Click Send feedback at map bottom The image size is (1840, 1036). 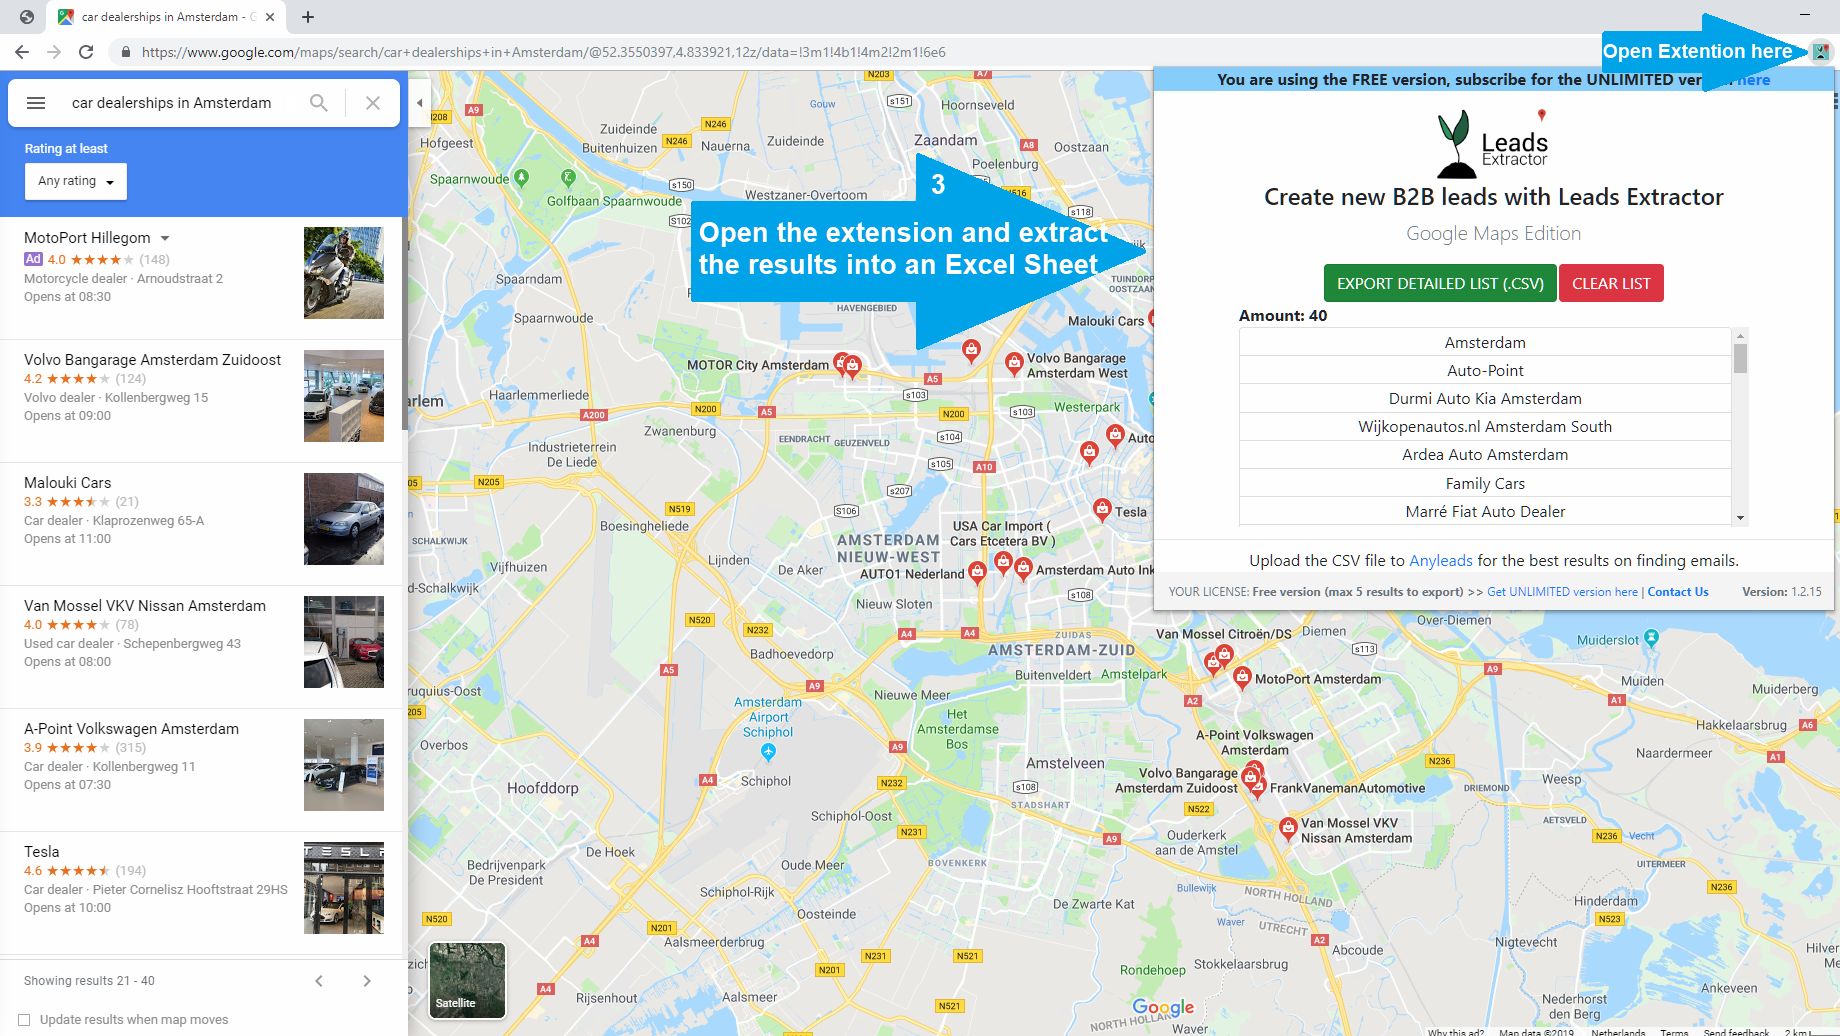1736,1032
